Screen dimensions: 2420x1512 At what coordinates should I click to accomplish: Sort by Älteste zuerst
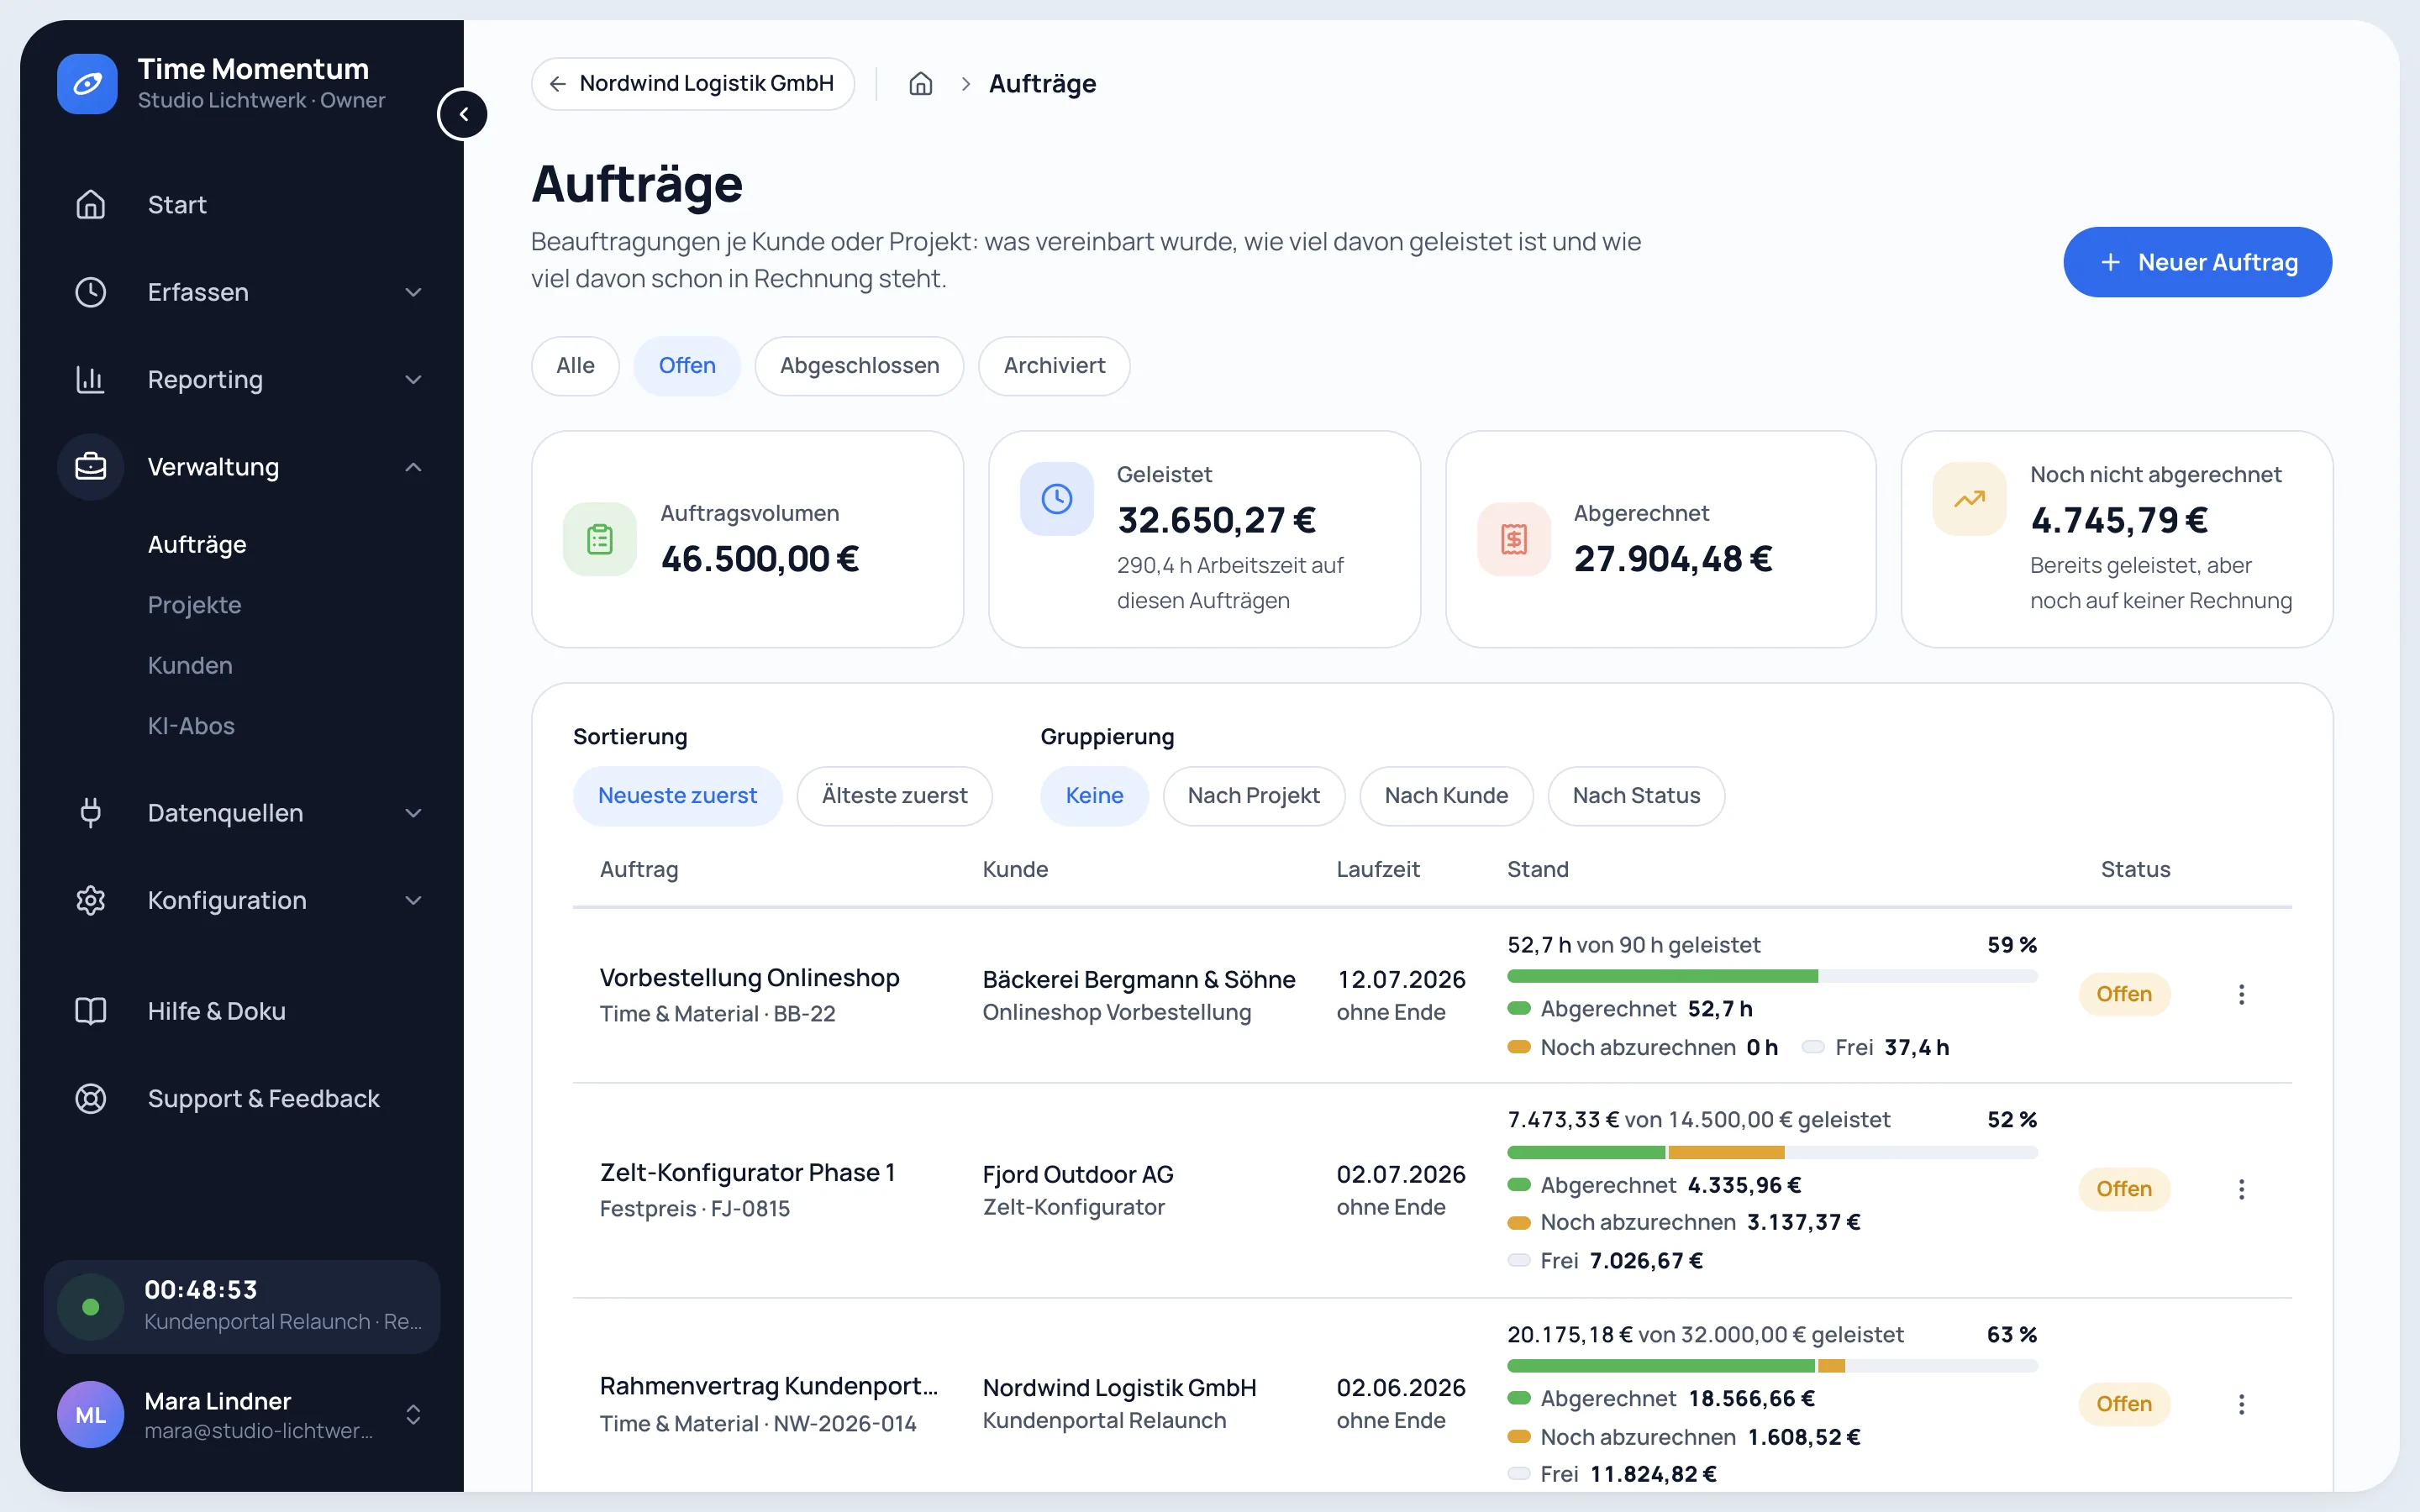[894, 796]
